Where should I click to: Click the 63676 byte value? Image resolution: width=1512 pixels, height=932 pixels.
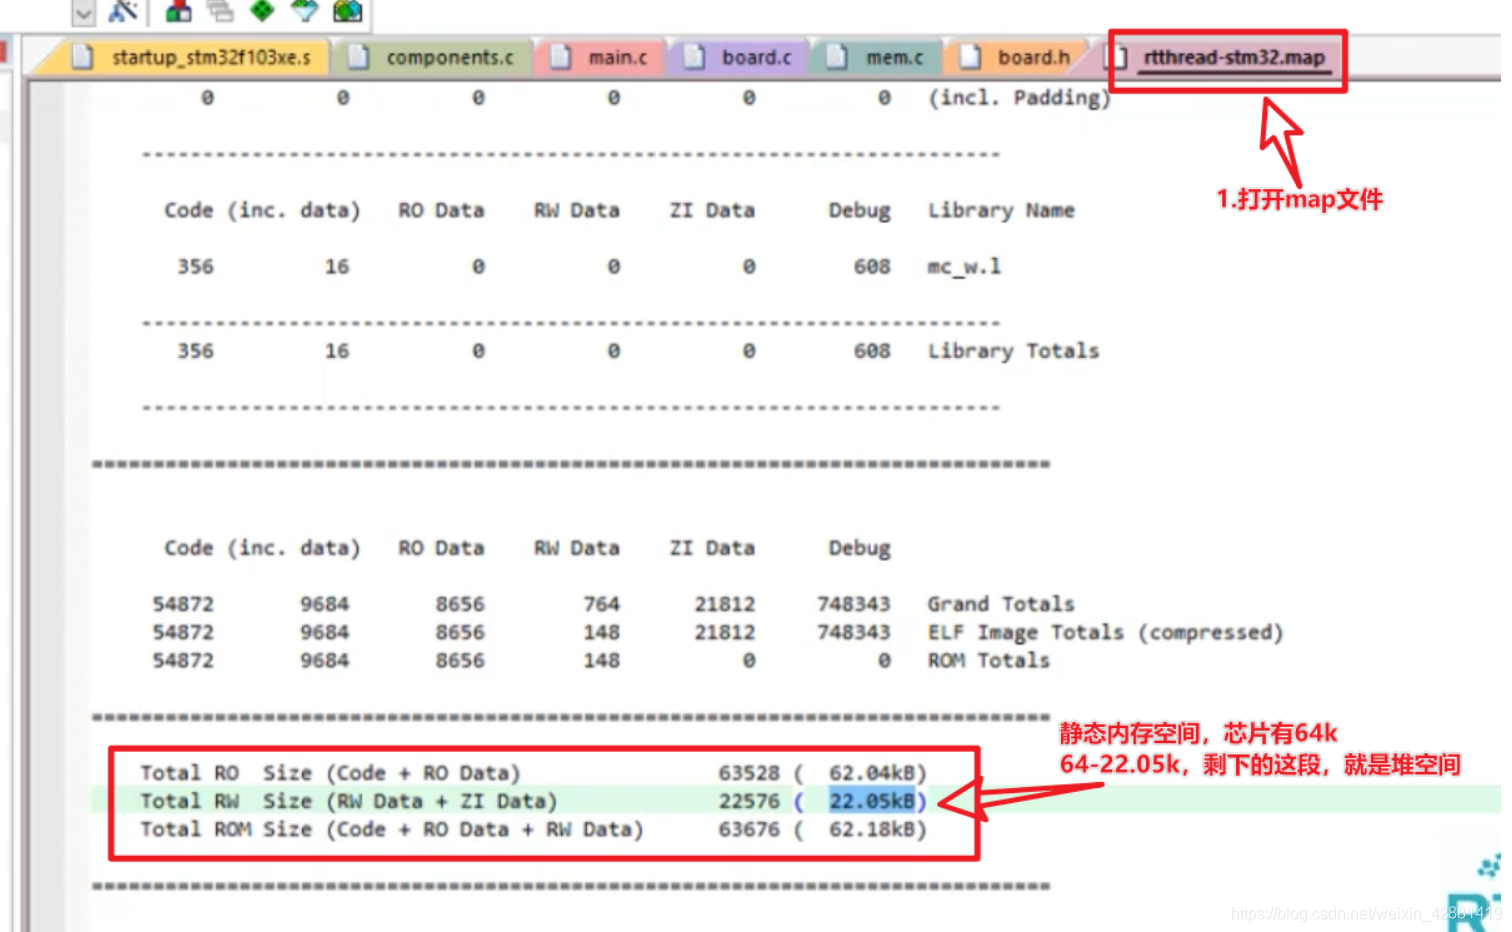click(749, 829)
